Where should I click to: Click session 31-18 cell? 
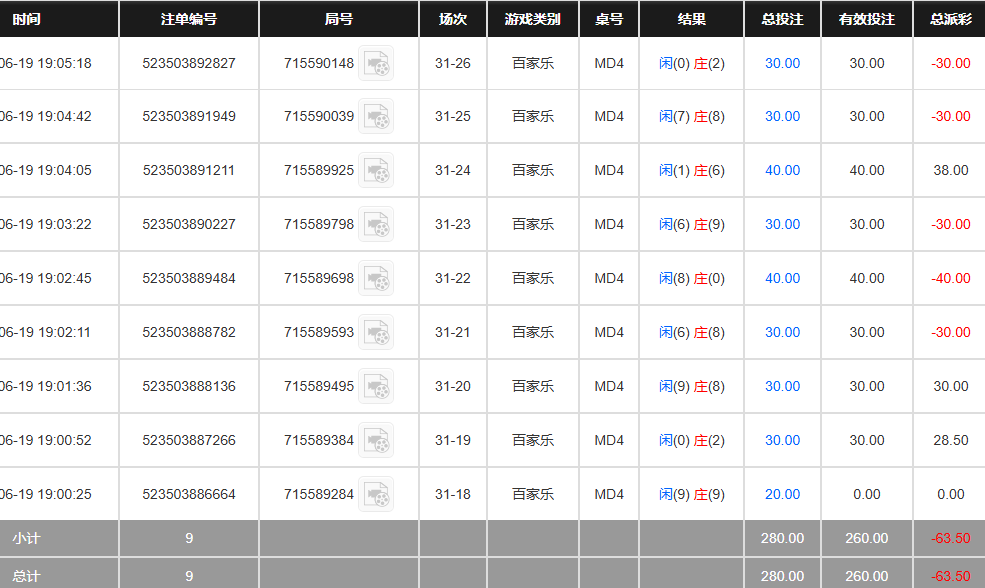[453, 494]
